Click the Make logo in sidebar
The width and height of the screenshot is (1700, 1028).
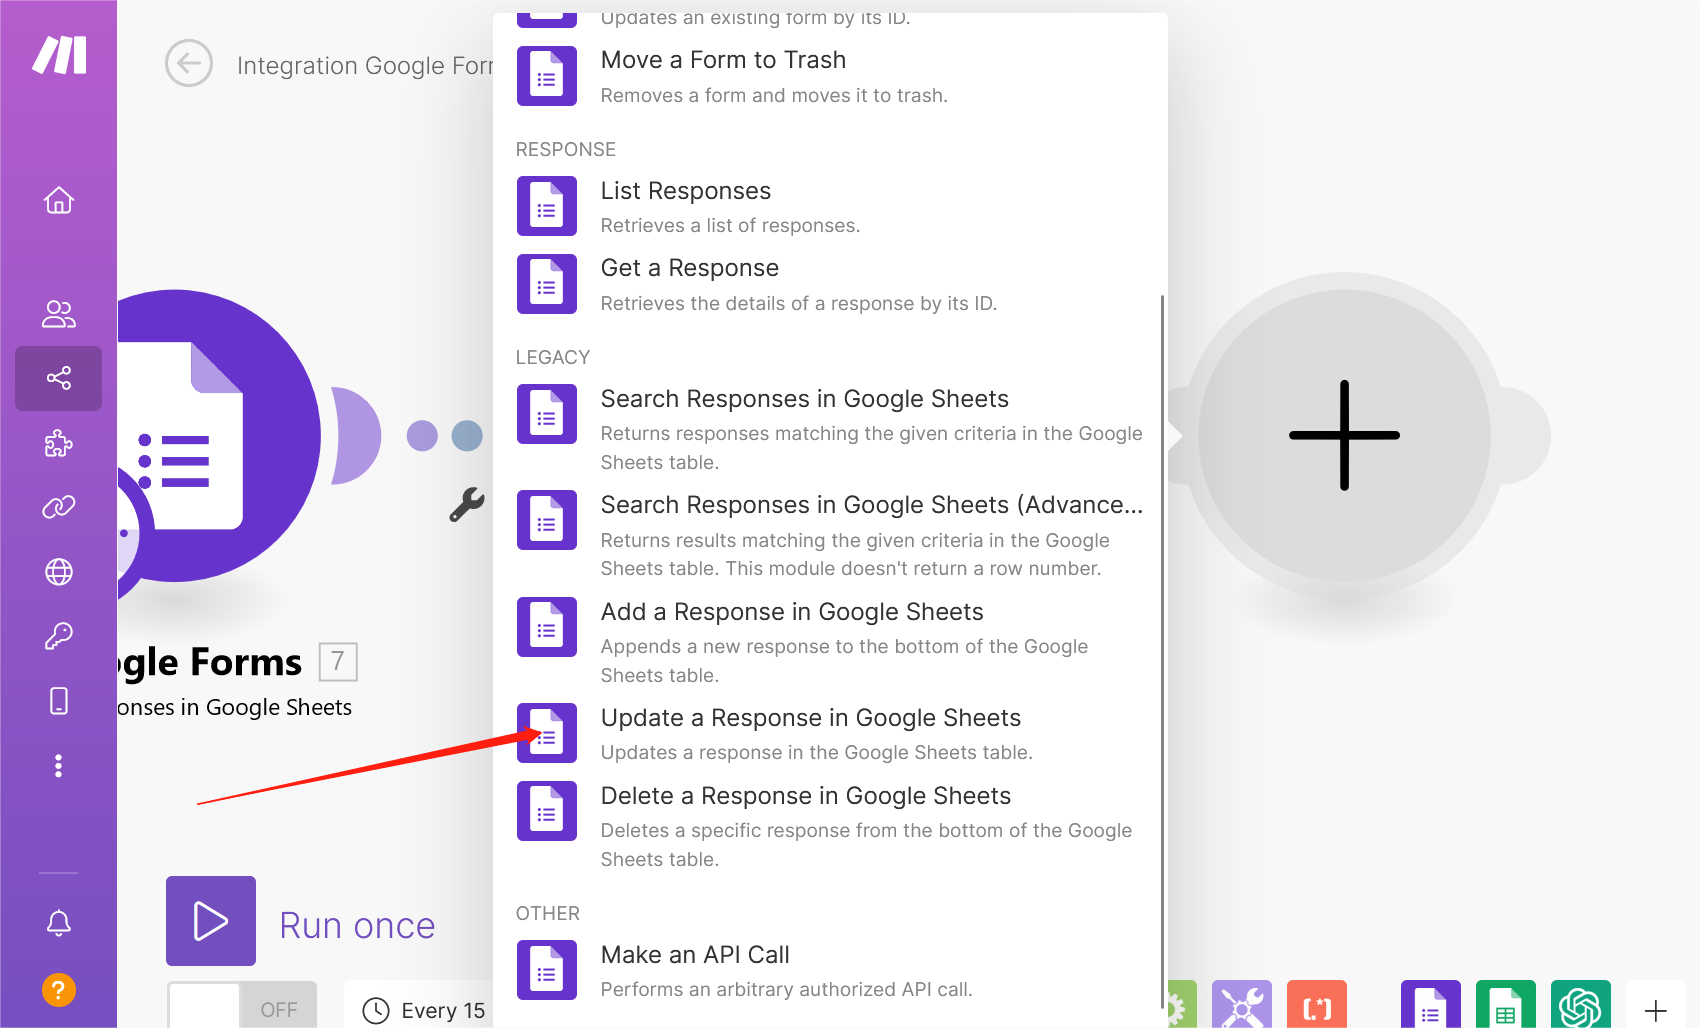(x=59, y=55)
